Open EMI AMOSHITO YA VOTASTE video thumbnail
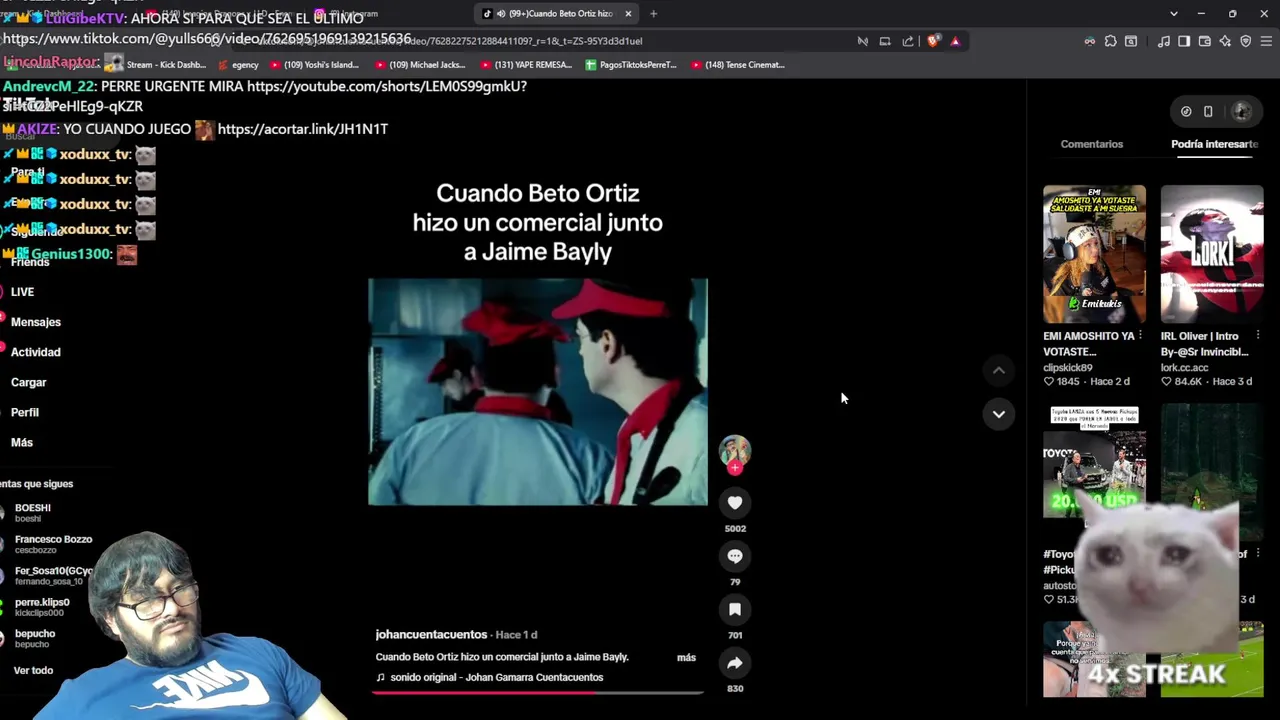 (1094, 254)
